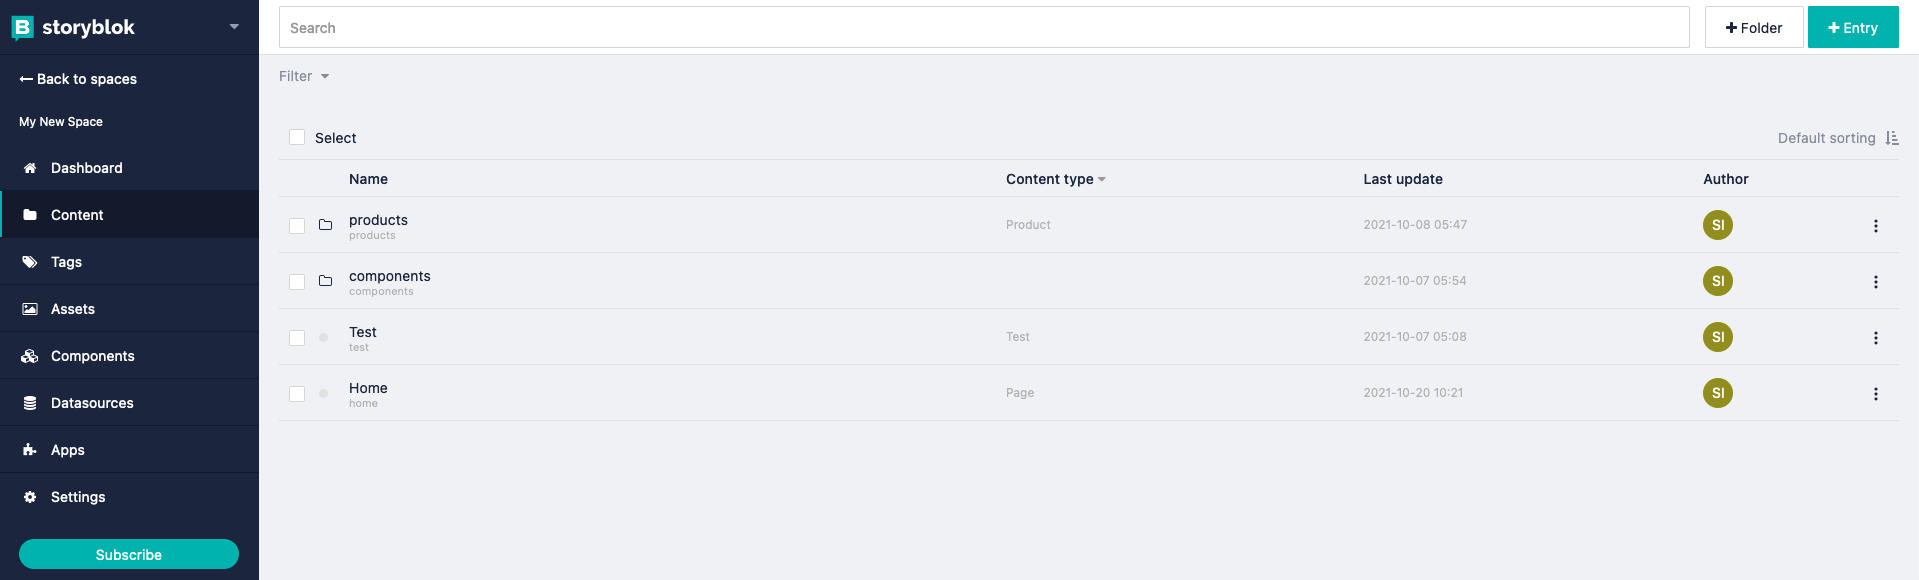The image size is (1919, 580).
Task: Check the Select all checkbox
Action: tap(297, 138)
